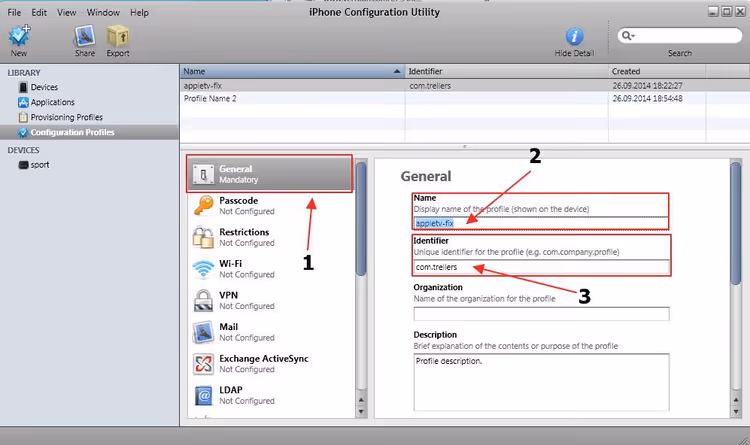Click the Configuration Profiles label

(72, 133)
